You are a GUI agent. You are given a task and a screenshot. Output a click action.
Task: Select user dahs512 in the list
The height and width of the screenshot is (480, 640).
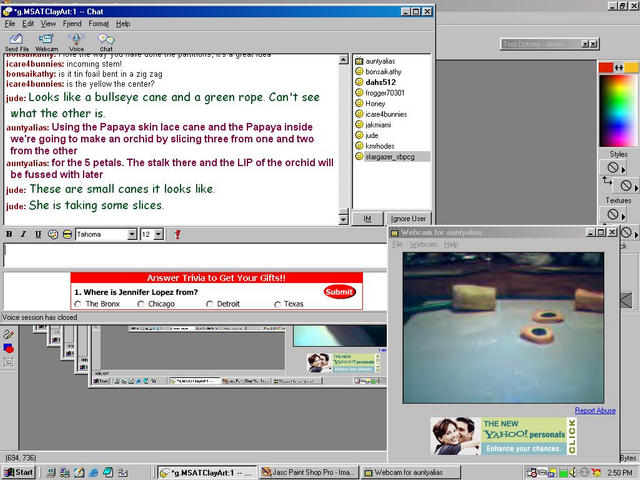pos(380,82)
